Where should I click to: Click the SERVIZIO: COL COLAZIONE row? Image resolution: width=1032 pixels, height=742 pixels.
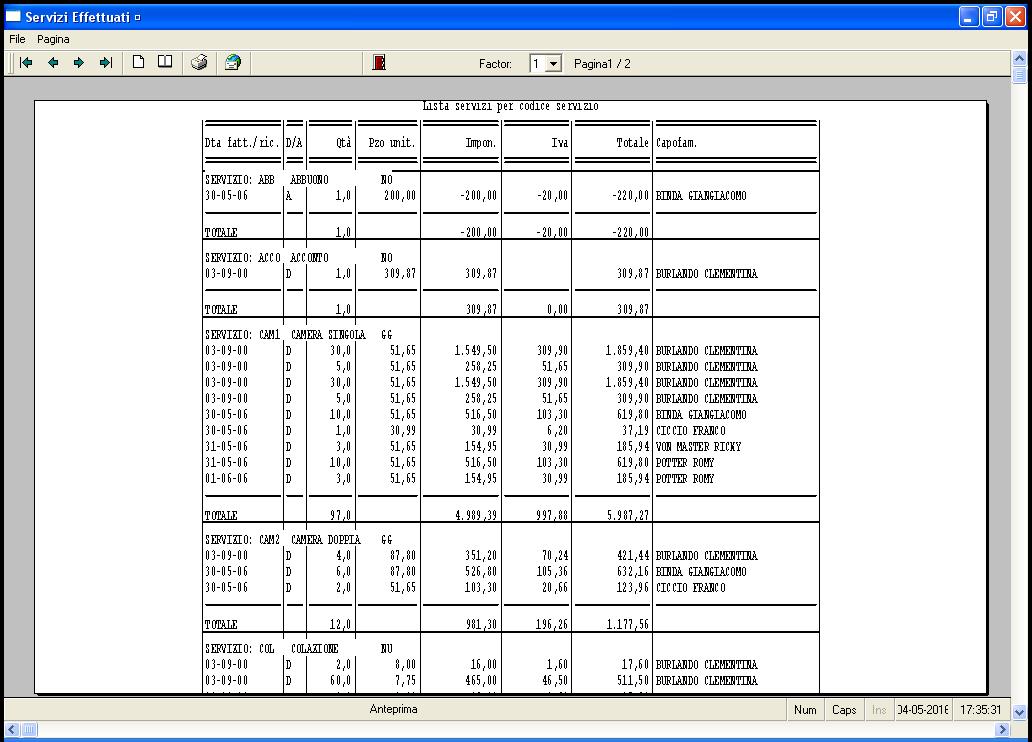299,649
